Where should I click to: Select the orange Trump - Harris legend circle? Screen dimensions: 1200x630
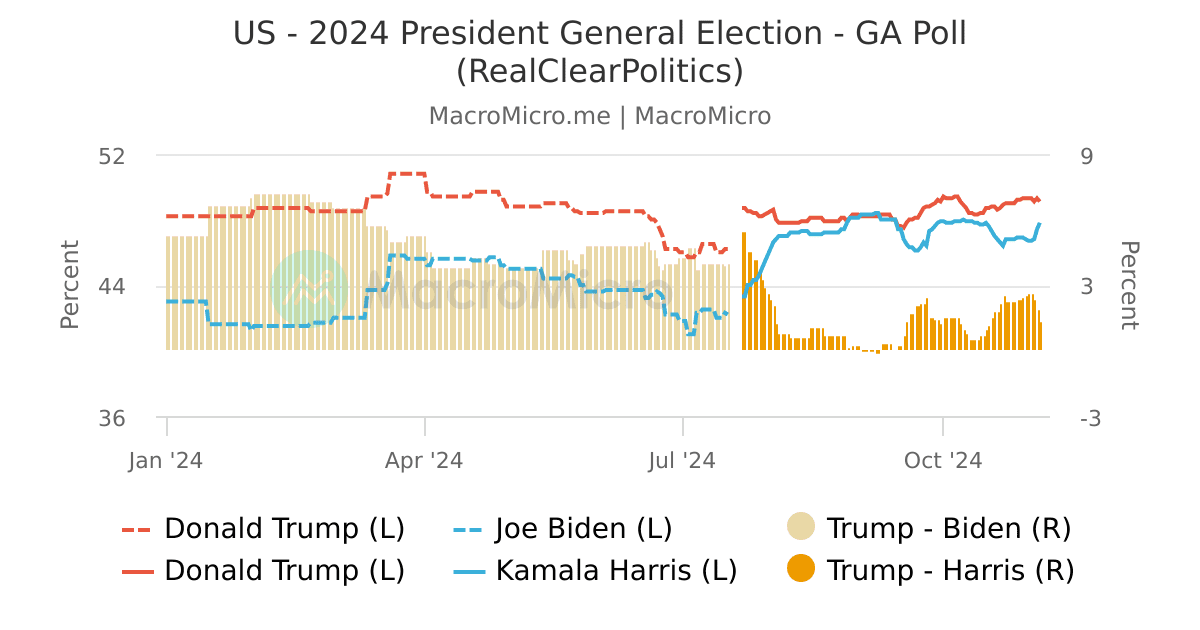click(802, 570)
